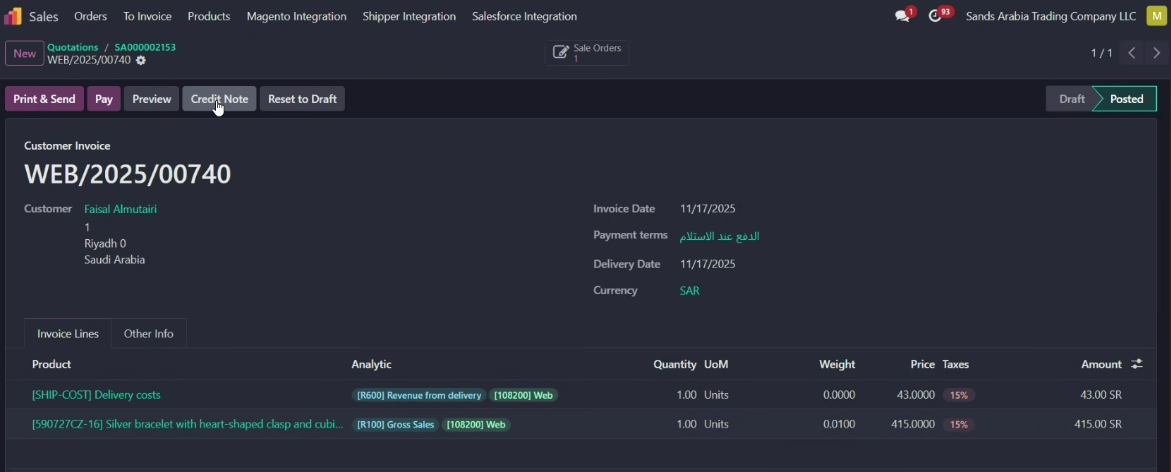This screenshot has height=472, width=1171.
Task: Click the Invoice Date value 11/17/2025
Action: click(x=707, y=209)
